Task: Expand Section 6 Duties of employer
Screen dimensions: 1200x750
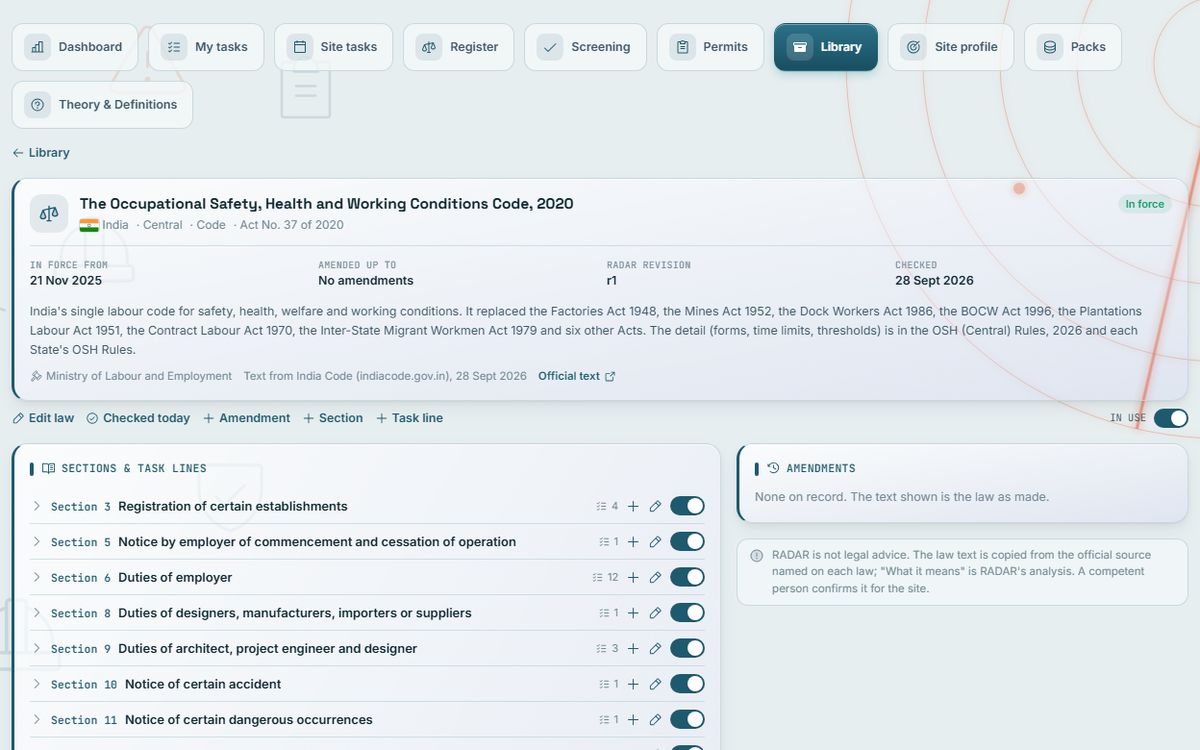Action: 37,577
